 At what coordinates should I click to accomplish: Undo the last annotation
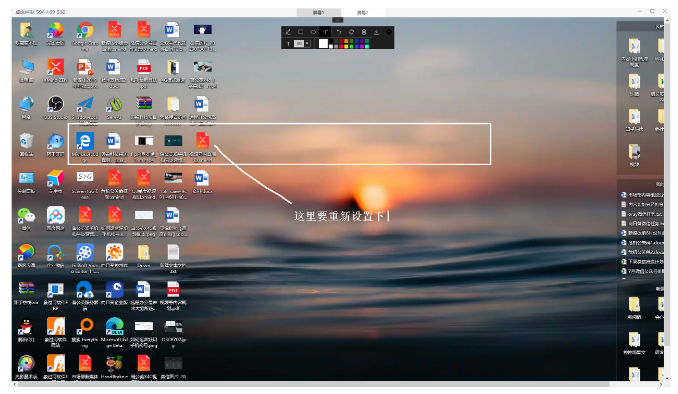(339, 32)
